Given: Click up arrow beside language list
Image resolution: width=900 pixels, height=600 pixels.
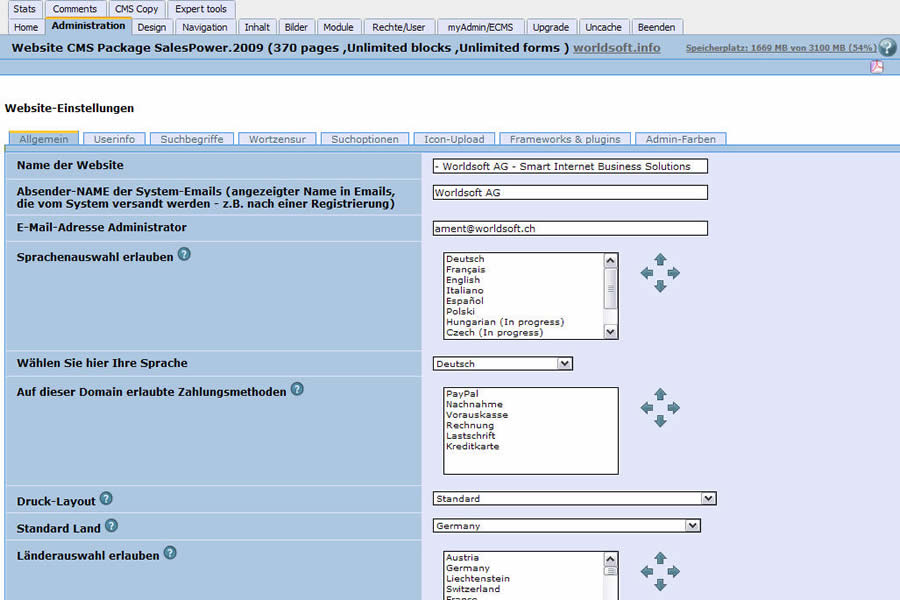Looking at the screenshot, I should (660, 259).
